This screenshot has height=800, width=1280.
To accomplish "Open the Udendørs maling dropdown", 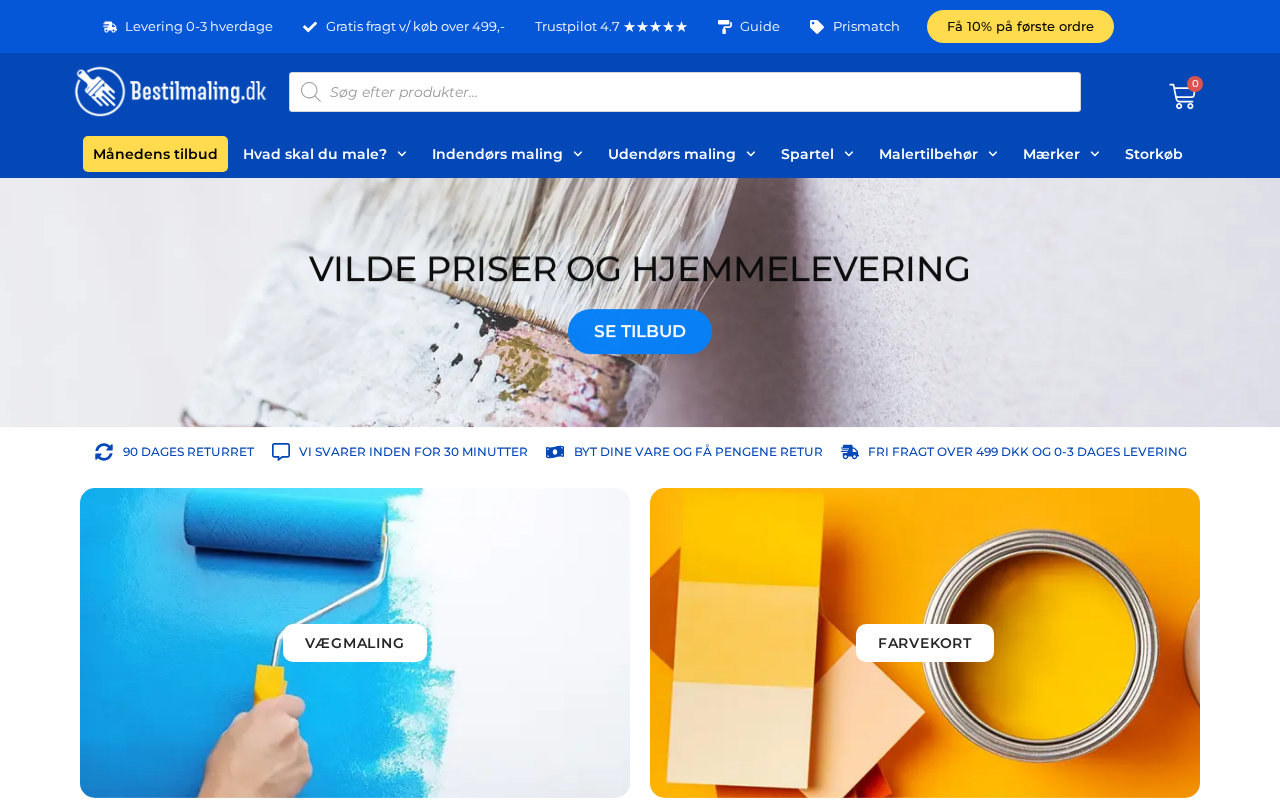I will coord(682,154).
